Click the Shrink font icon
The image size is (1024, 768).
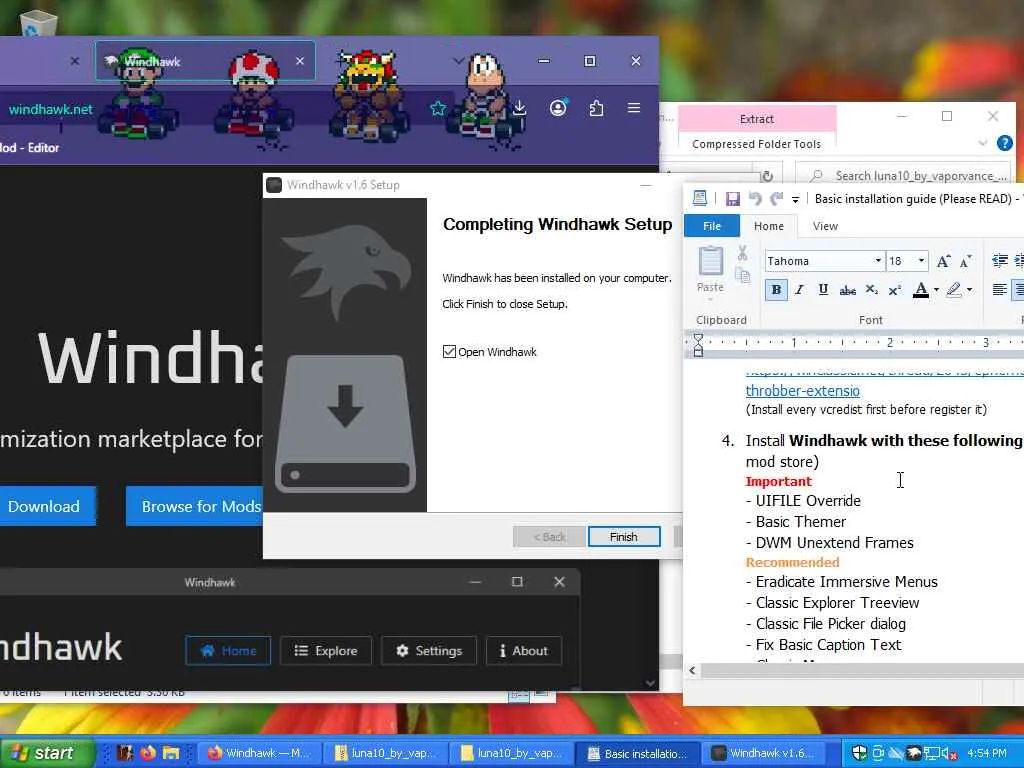tap(966, 261)
